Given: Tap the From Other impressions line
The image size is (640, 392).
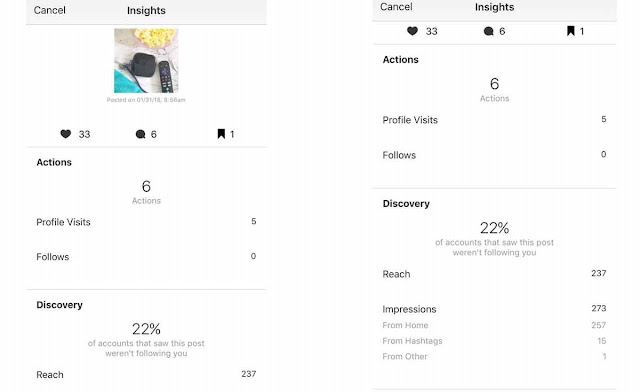Looking at the screenshot, I should click(494, 356).
